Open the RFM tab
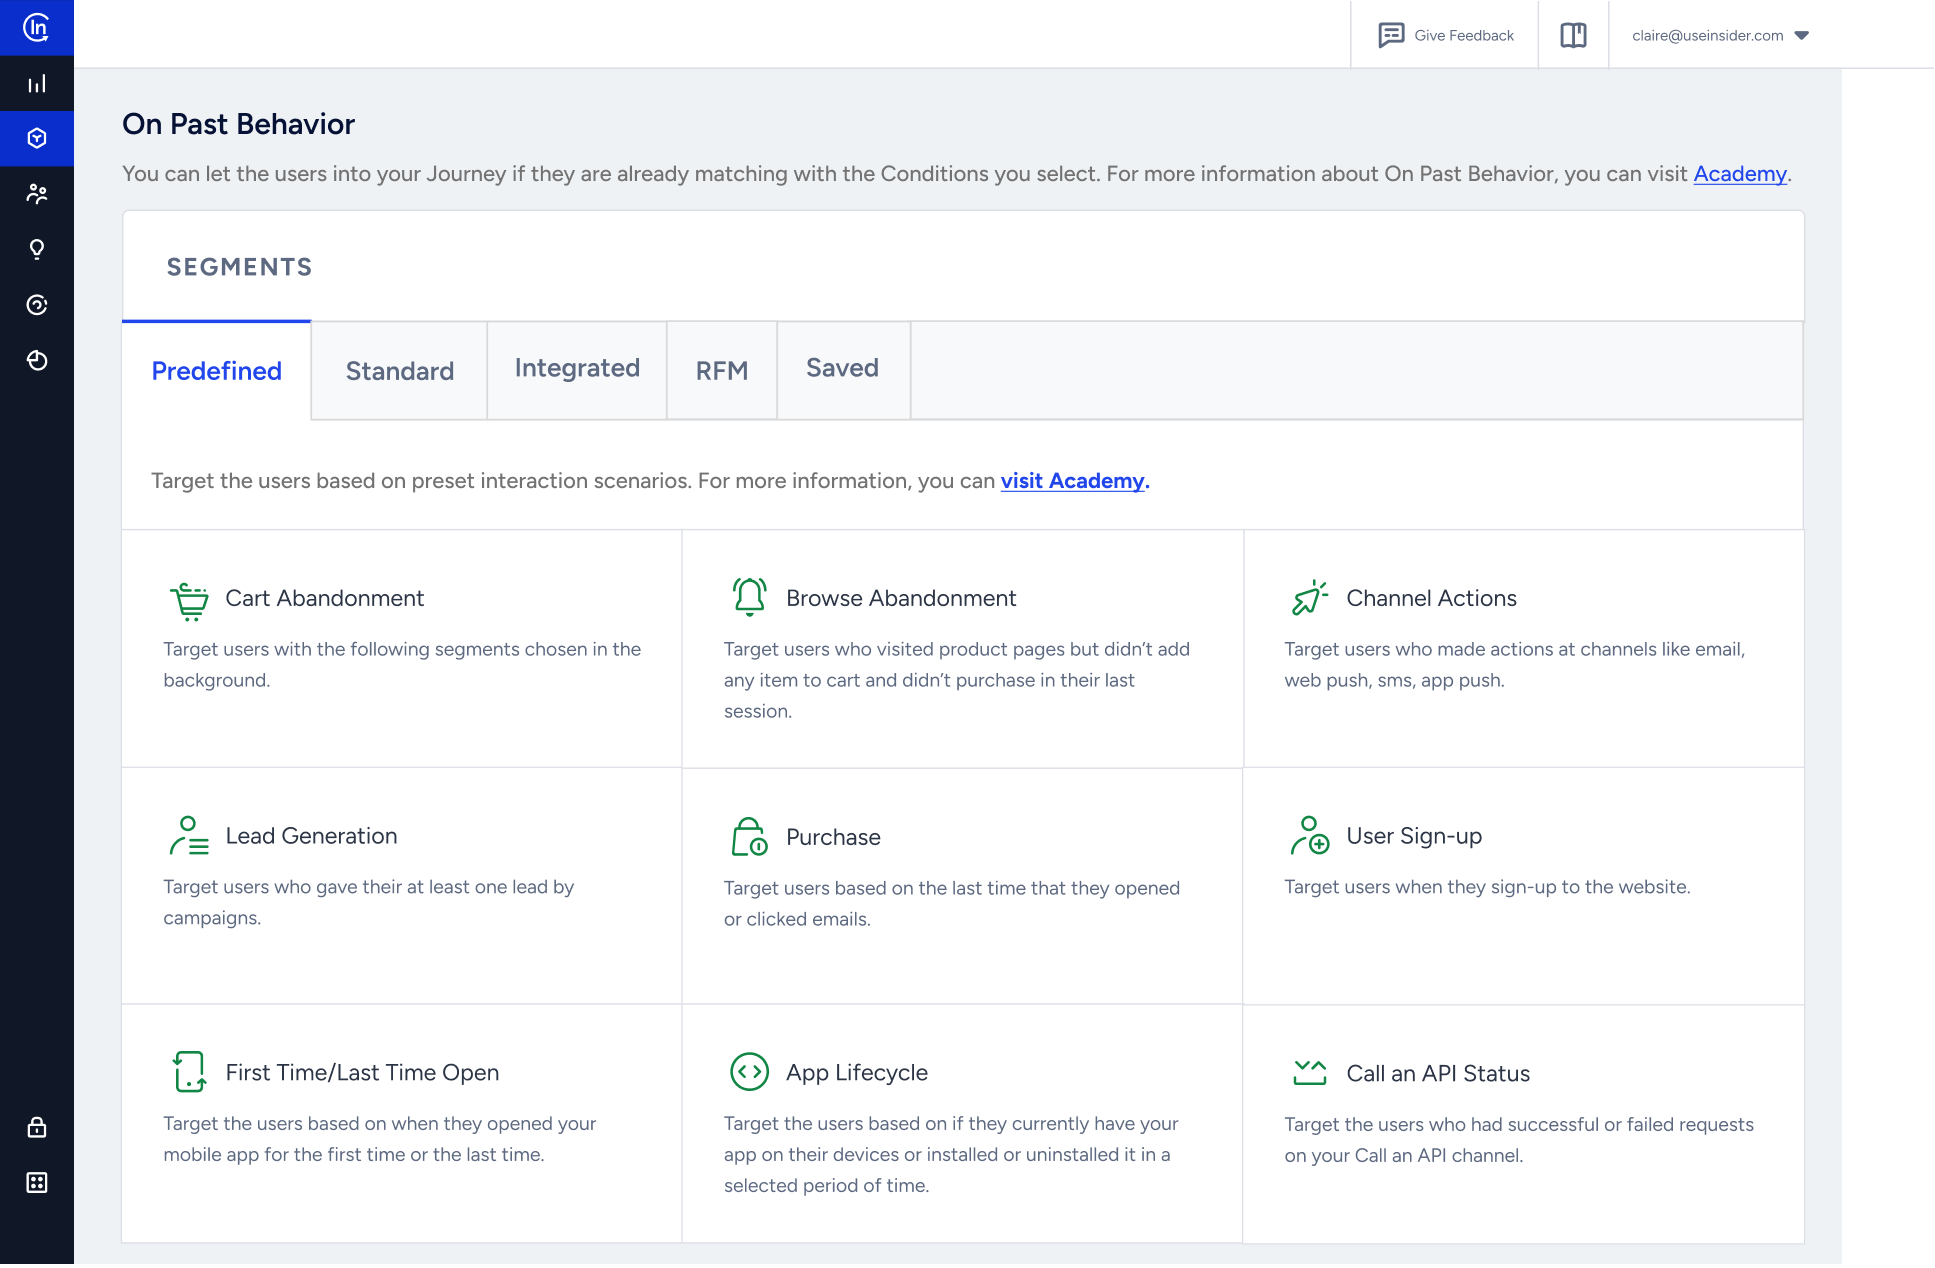Viewport: 1935px width, 1268px height. pos(721,370)
